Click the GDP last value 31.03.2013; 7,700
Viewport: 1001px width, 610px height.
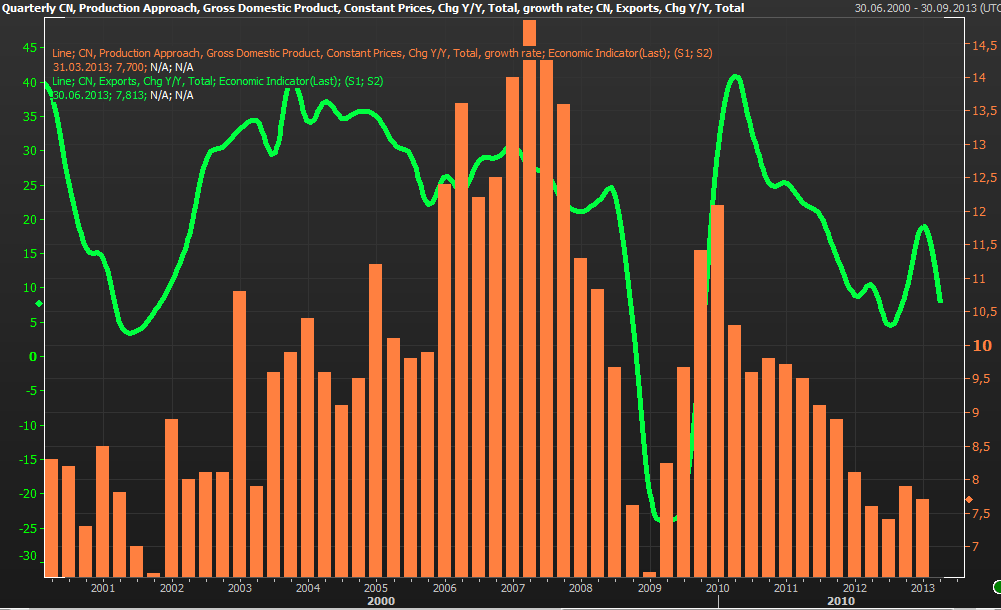pyautogui.click(x=98, y=67)
